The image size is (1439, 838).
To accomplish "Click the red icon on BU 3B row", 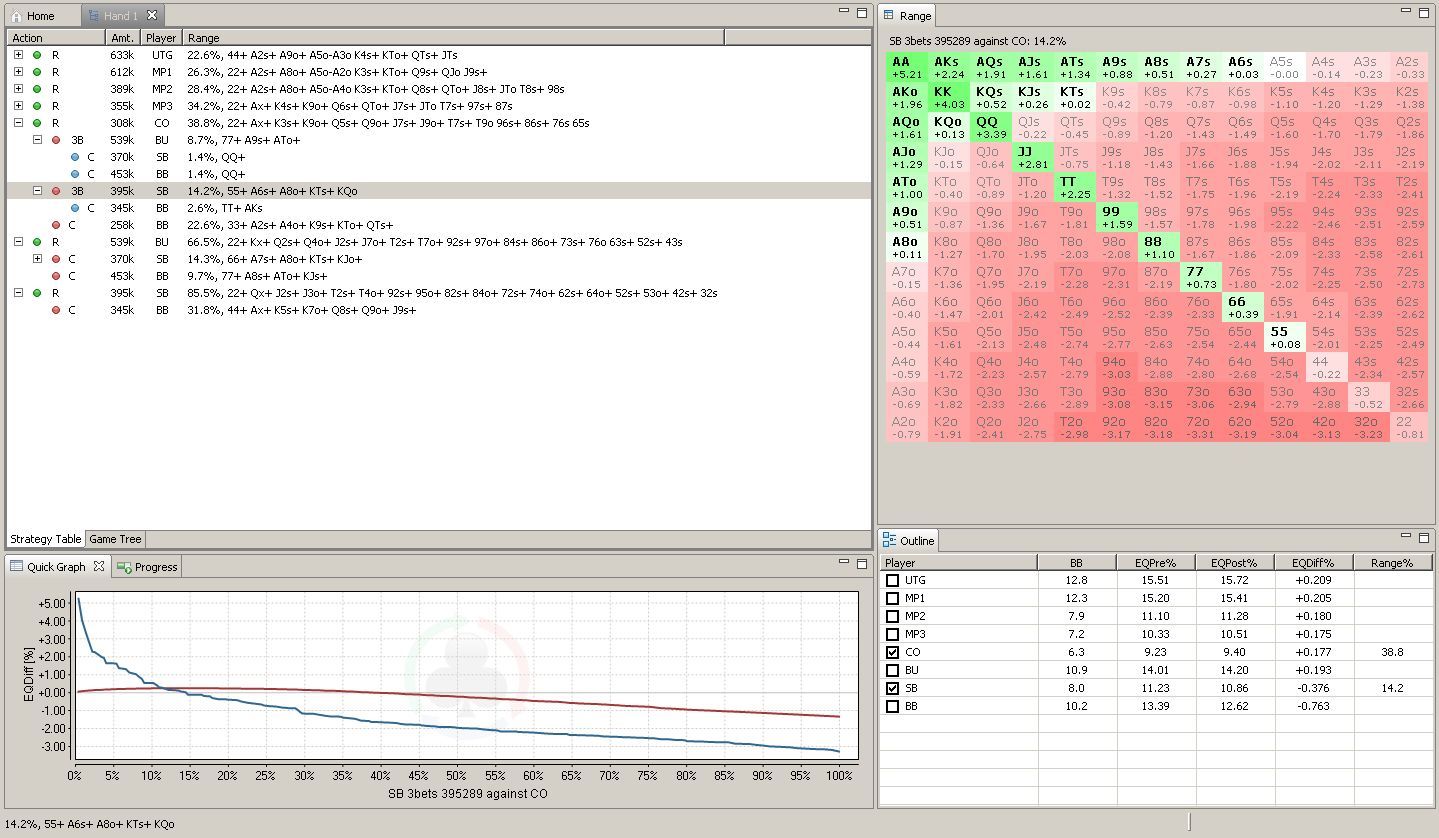I will point(56,140).
